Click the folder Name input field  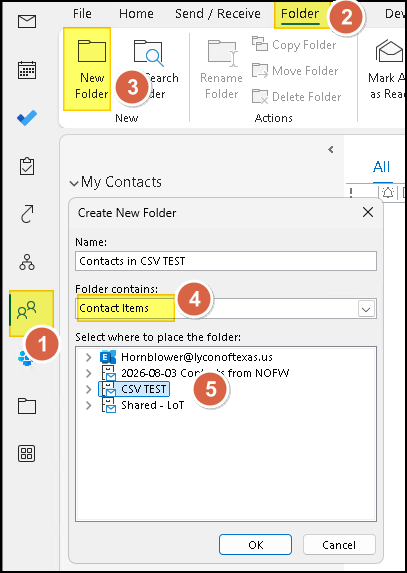(226, 261)
